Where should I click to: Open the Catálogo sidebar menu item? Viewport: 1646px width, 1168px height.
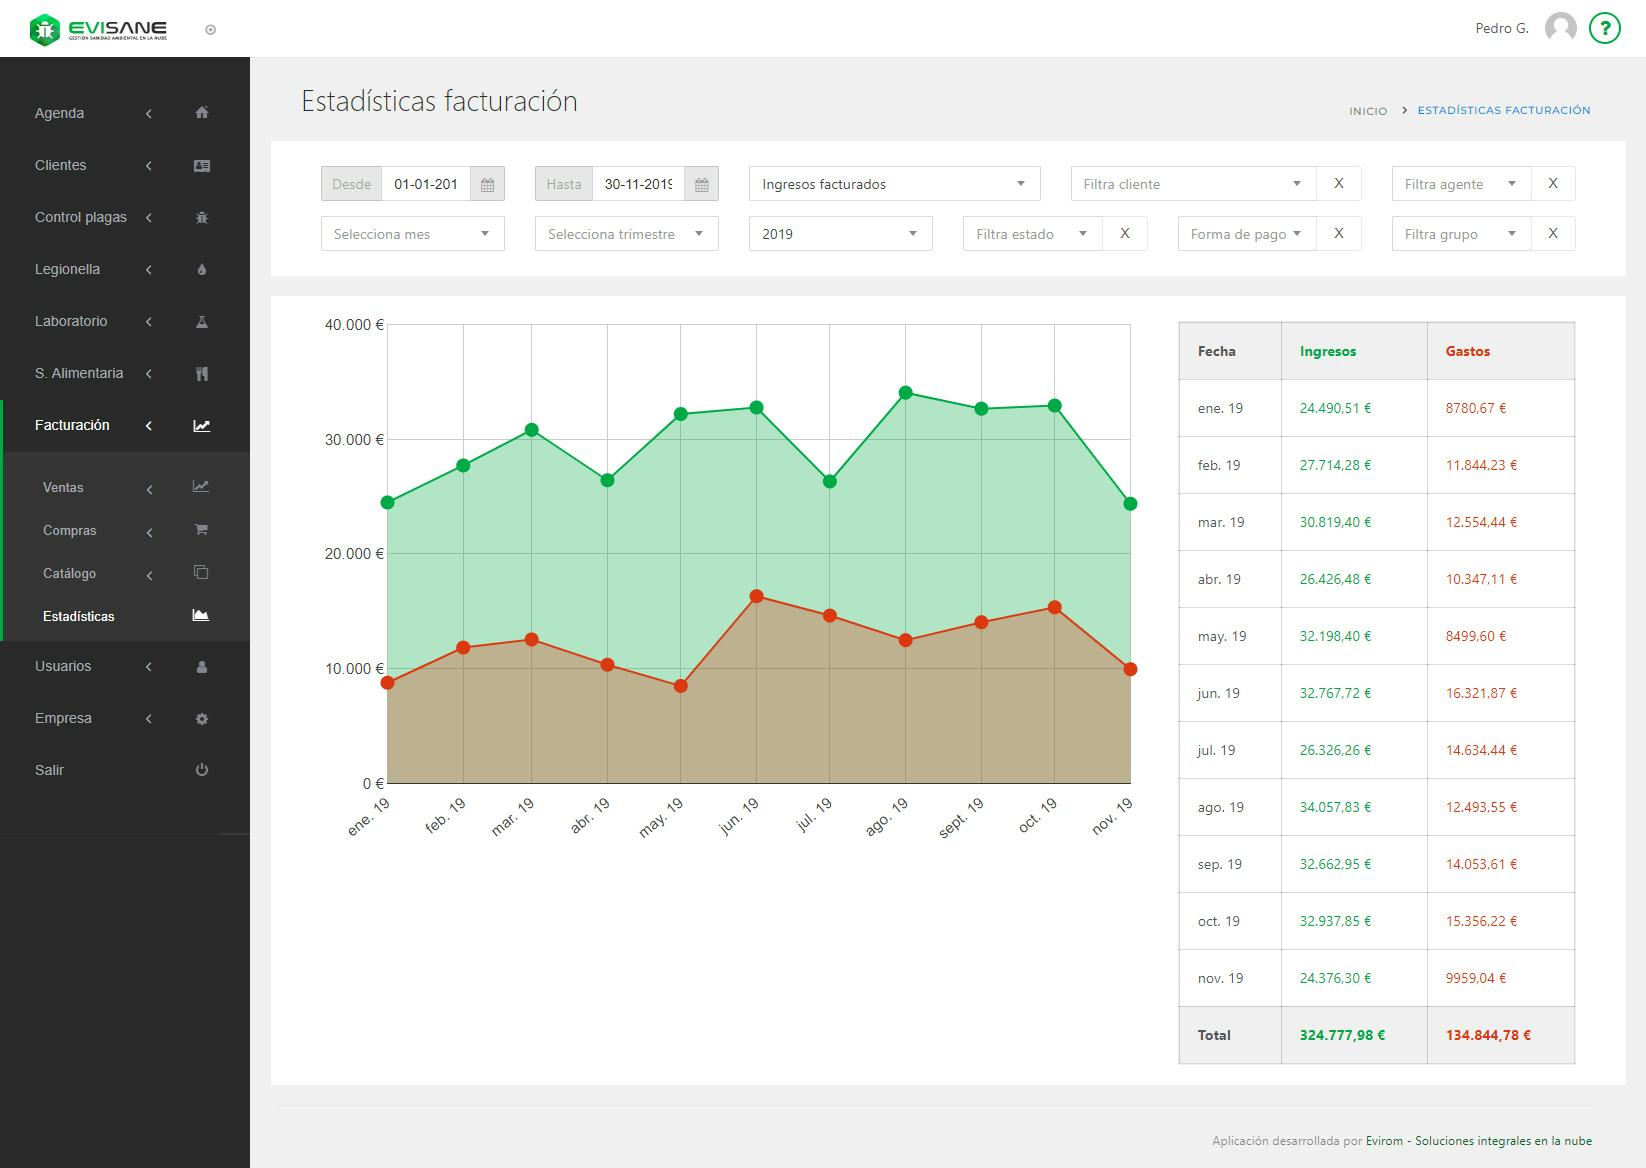coord(68,574)
